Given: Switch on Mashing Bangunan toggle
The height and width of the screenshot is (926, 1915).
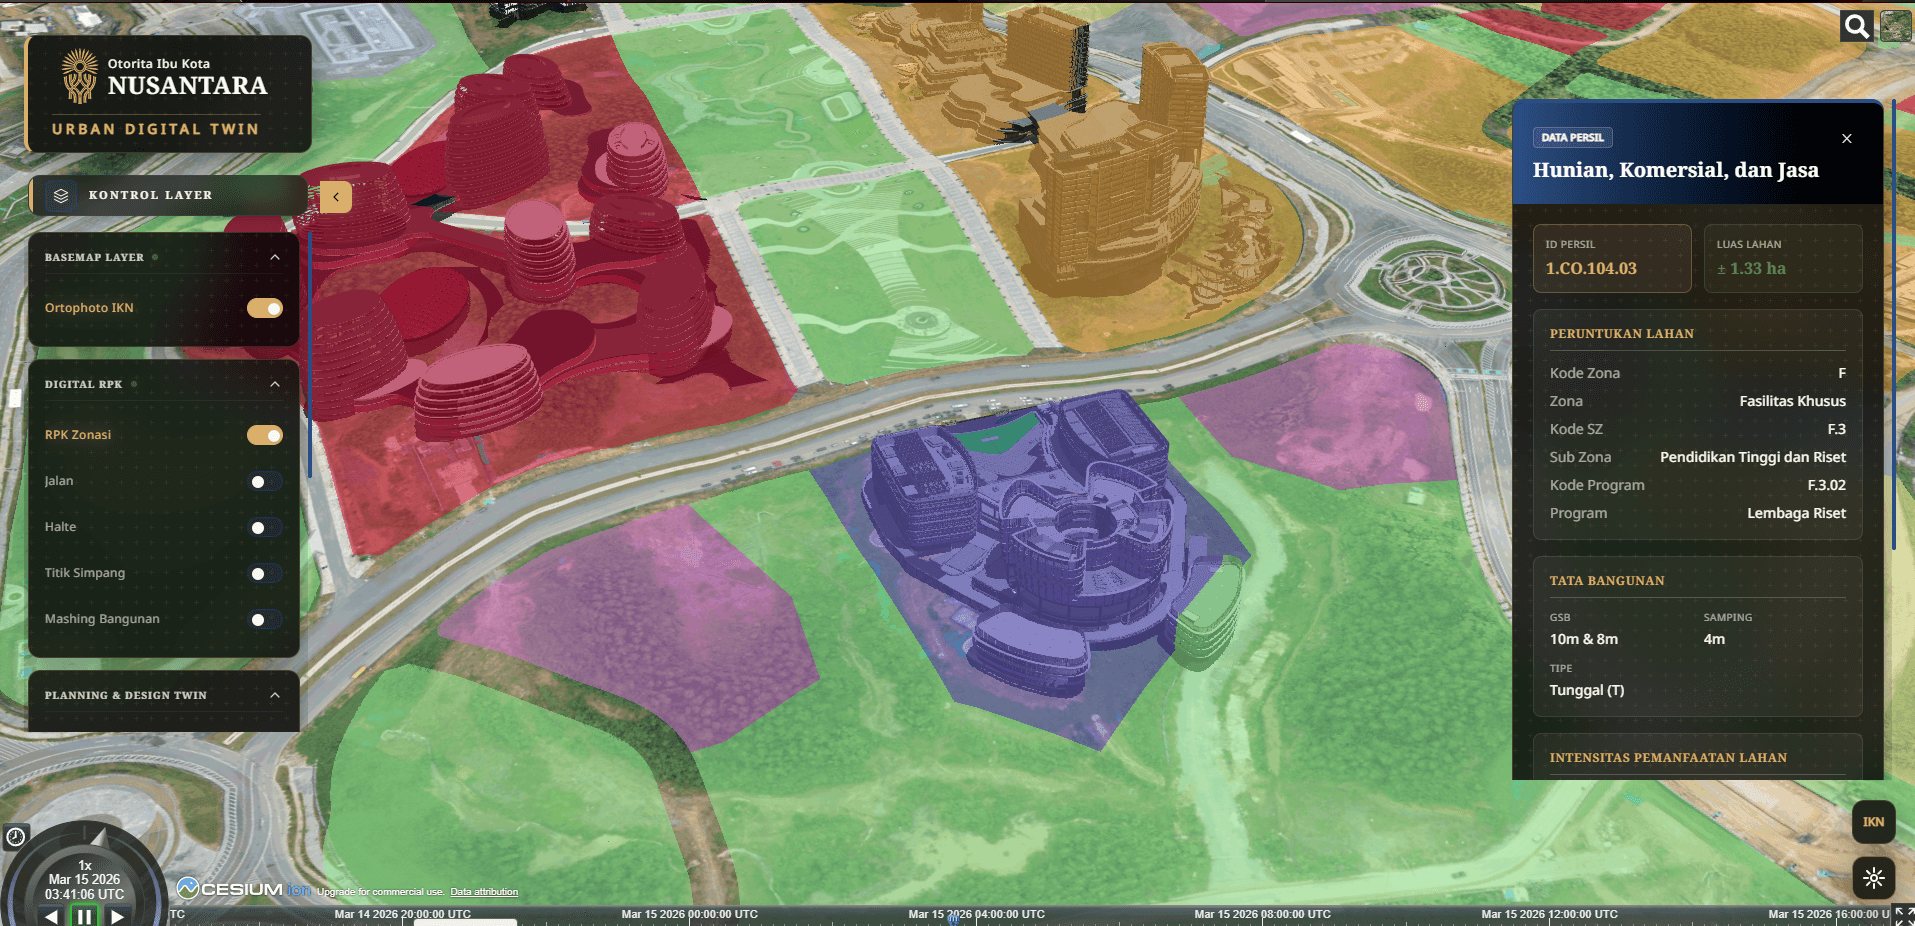Looking at the screenshot, I should tap(265, 620).
